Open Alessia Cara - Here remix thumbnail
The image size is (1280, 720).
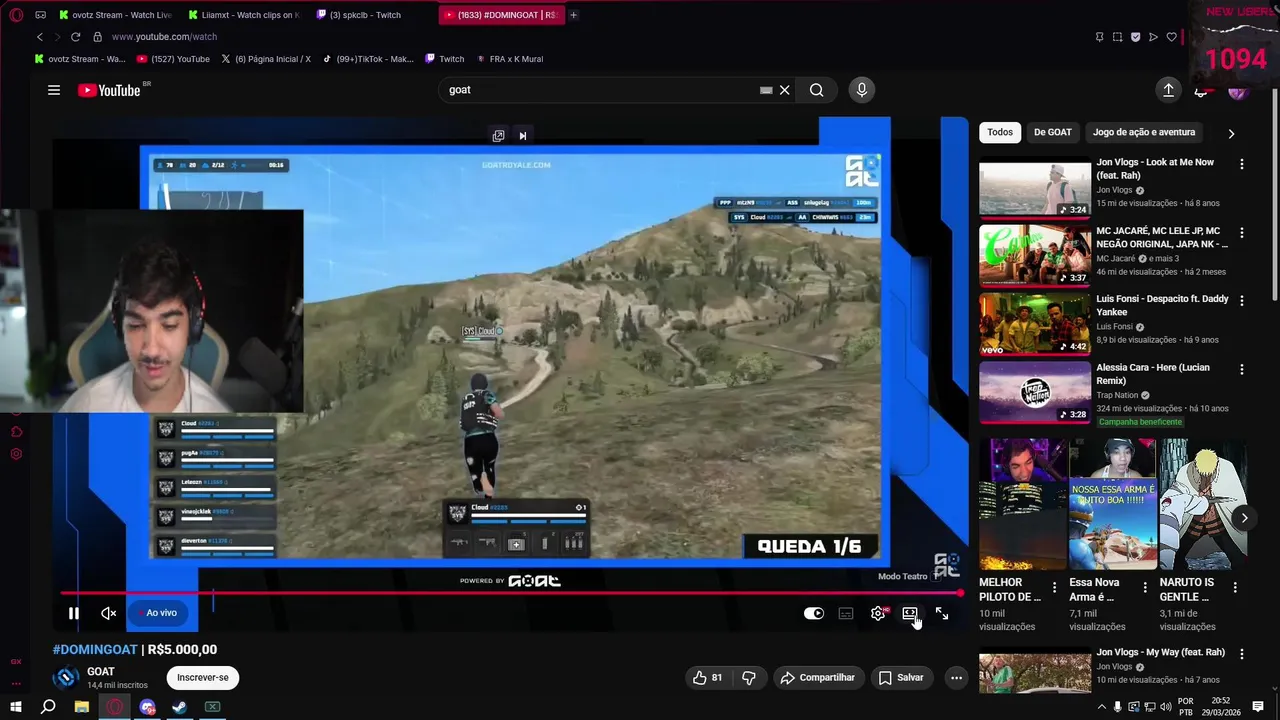coord(1035,393)
